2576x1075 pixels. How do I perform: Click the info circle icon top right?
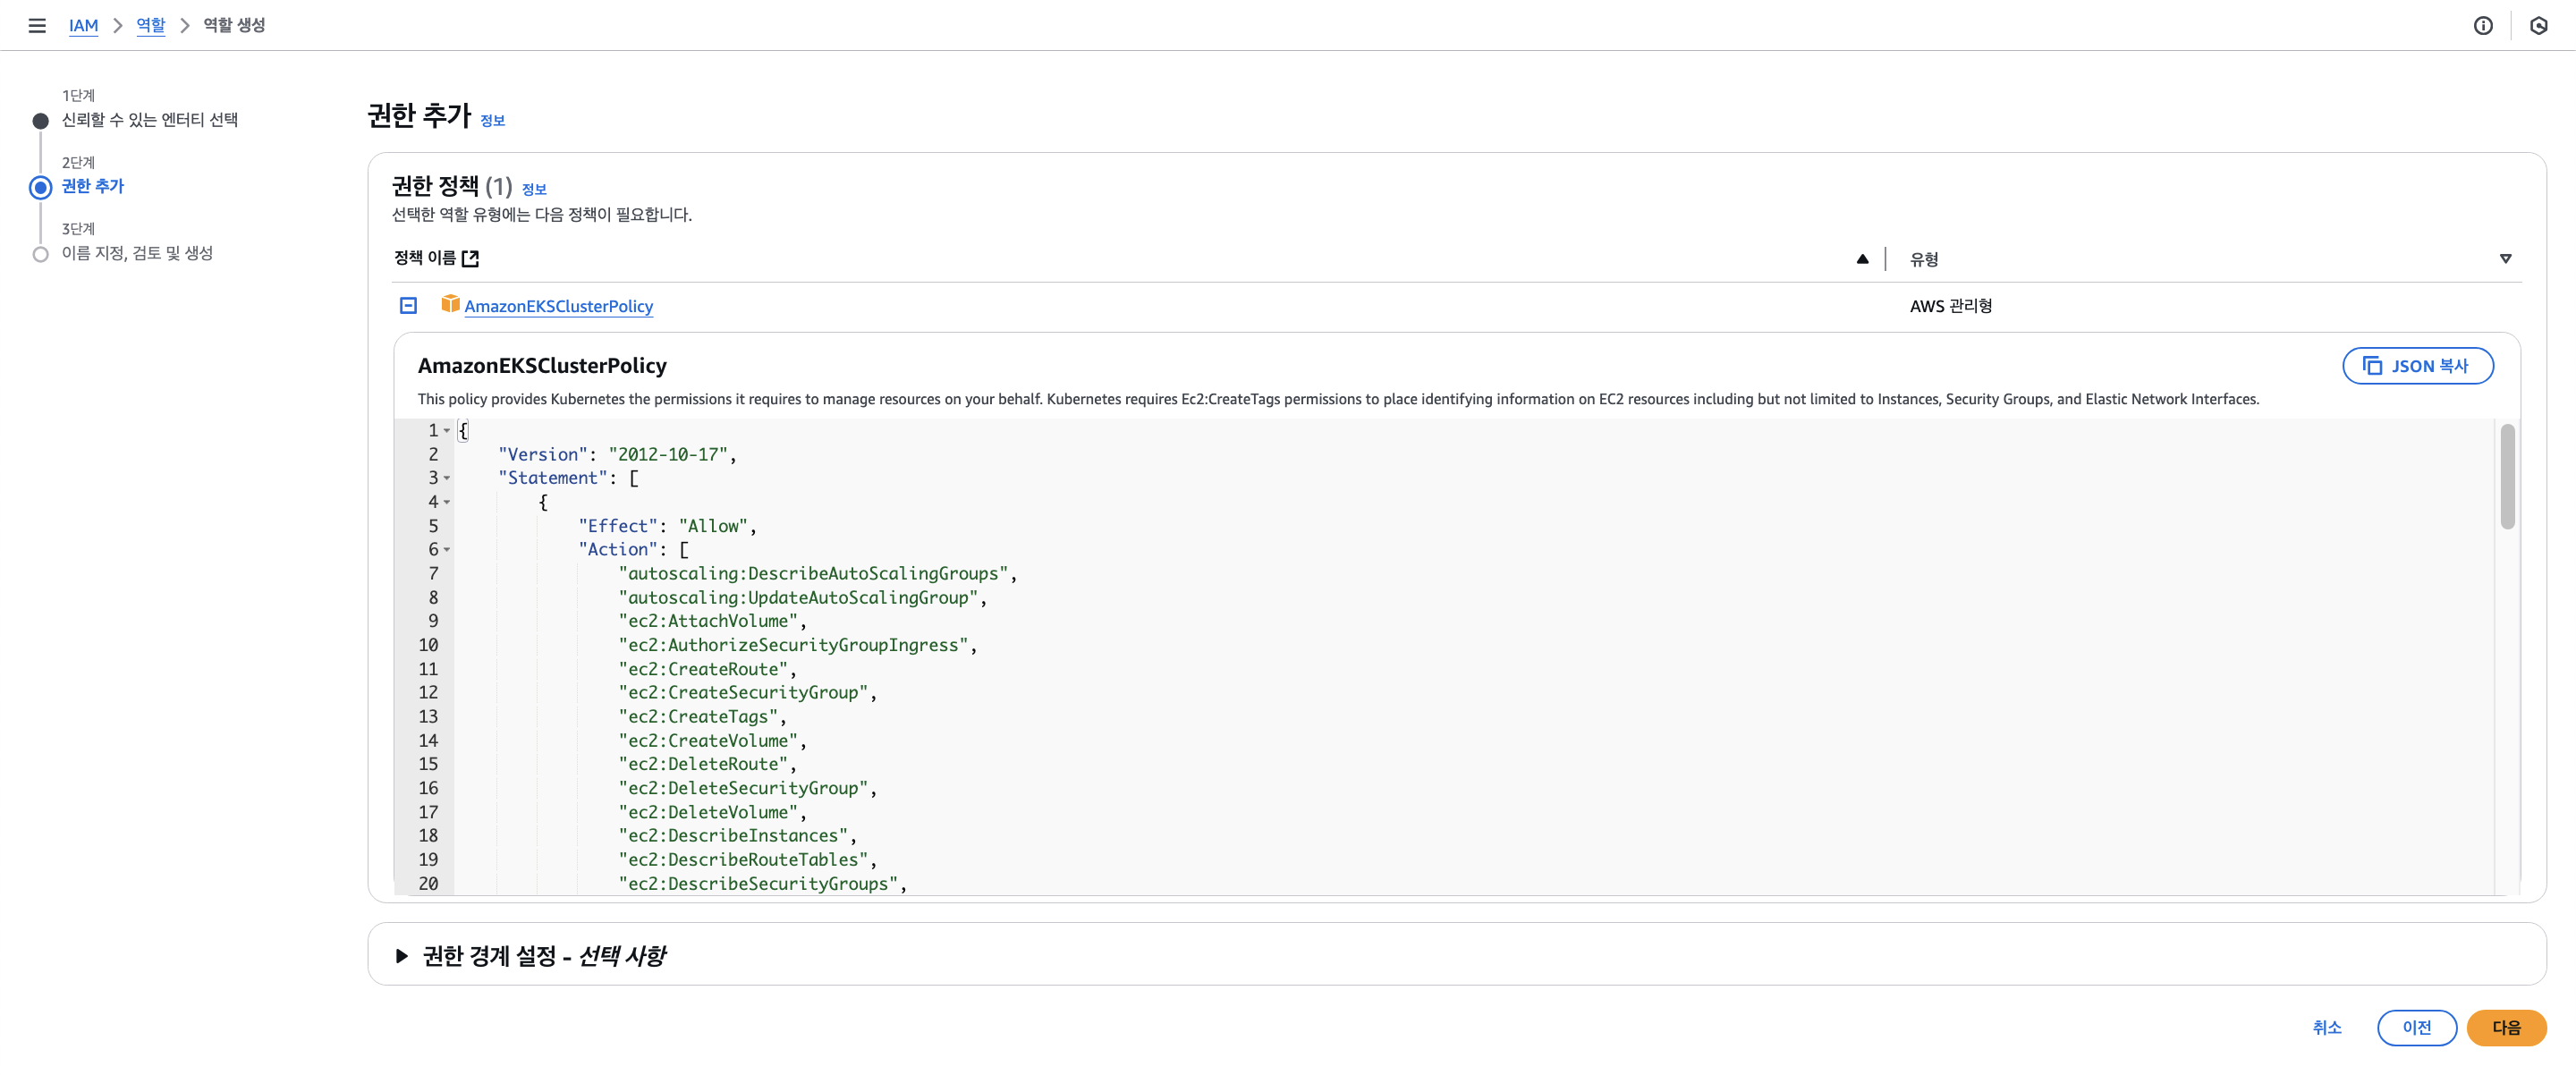click(2482, 25)
